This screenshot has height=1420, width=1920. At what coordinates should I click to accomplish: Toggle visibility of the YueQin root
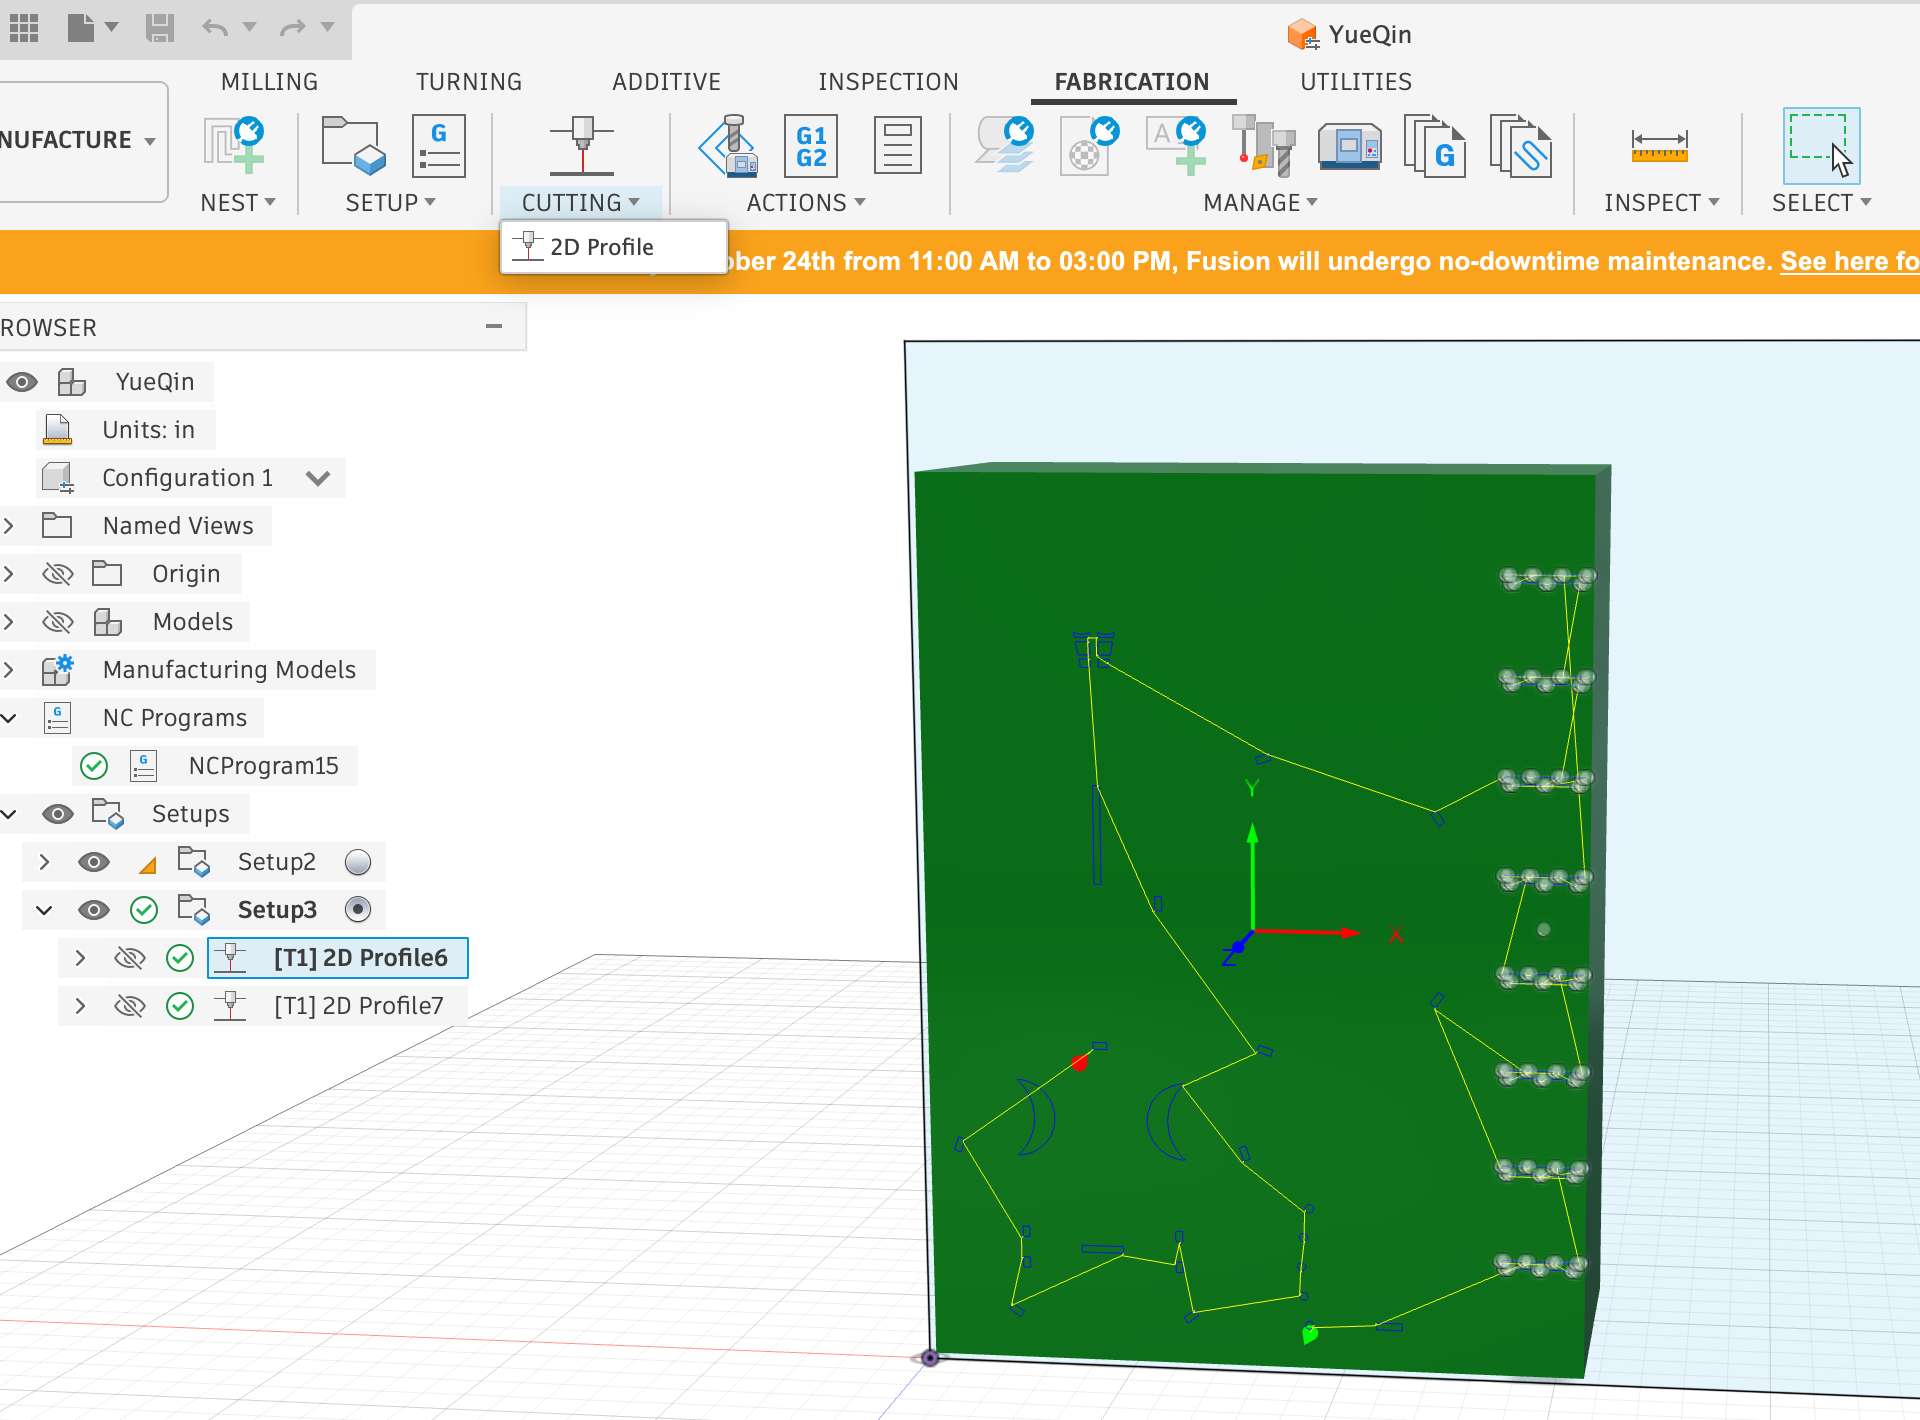pos(22,382)
